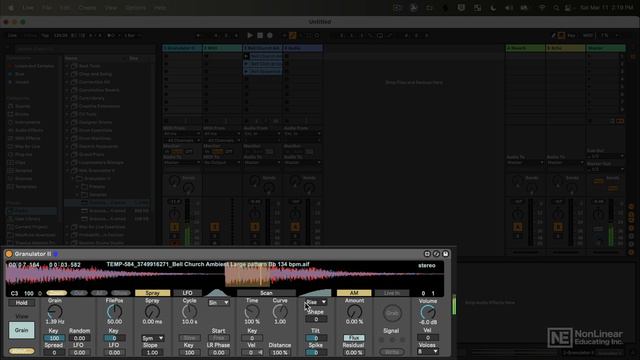Open the 1 Bar quantization dropdown

point(131,36)
